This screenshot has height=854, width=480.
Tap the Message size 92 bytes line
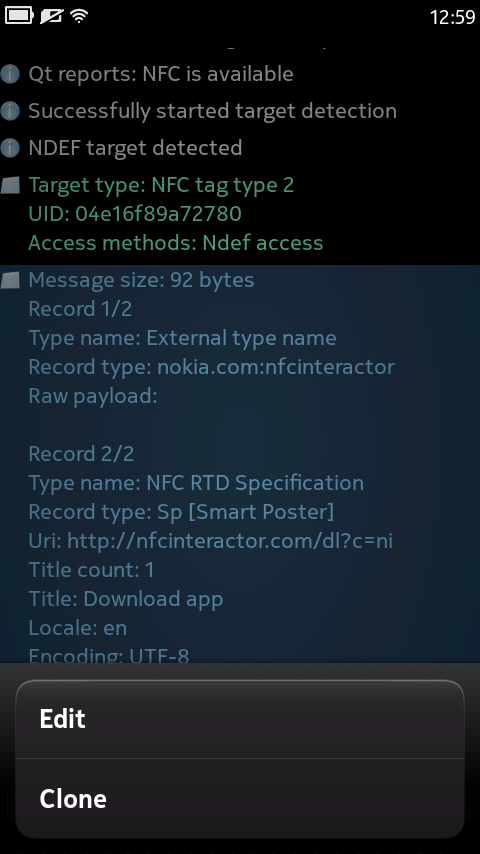(x=141, y=280)
